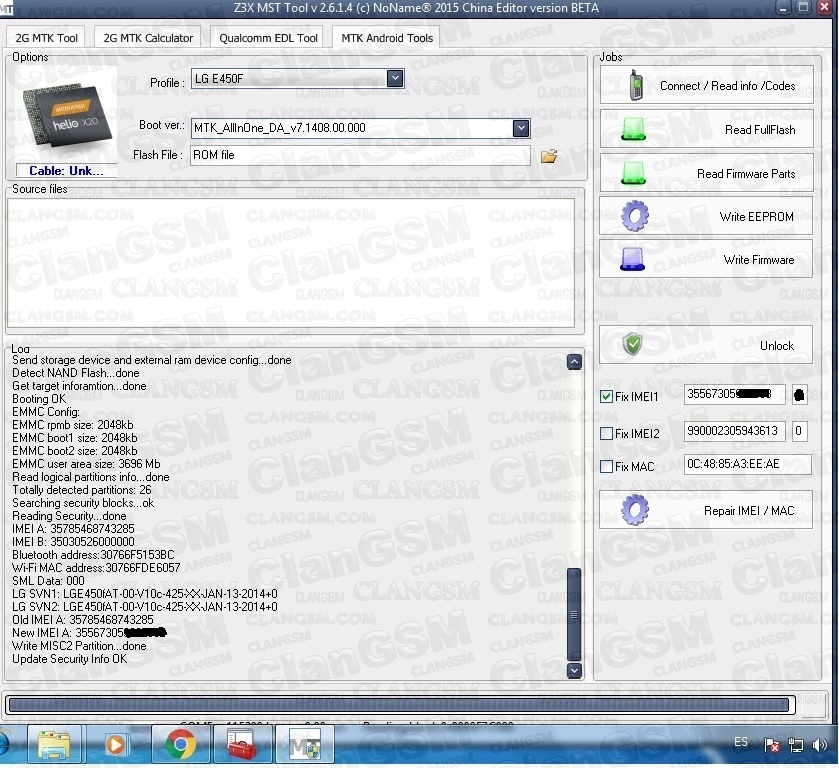Click the Connect / Read info /Codes button
839x768 pixels.
click(x=706, y=85)
